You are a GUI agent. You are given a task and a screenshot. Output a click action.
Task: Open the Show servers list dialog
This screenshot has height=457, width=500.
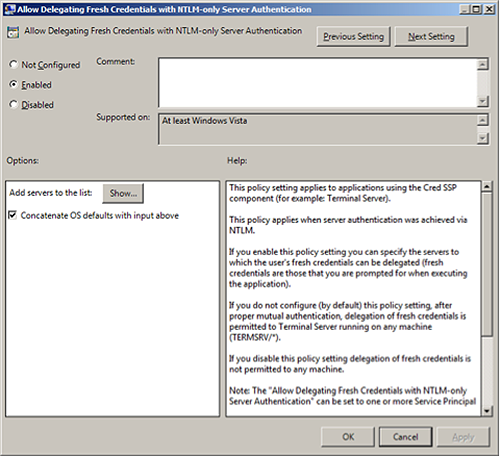coord(123,193)
